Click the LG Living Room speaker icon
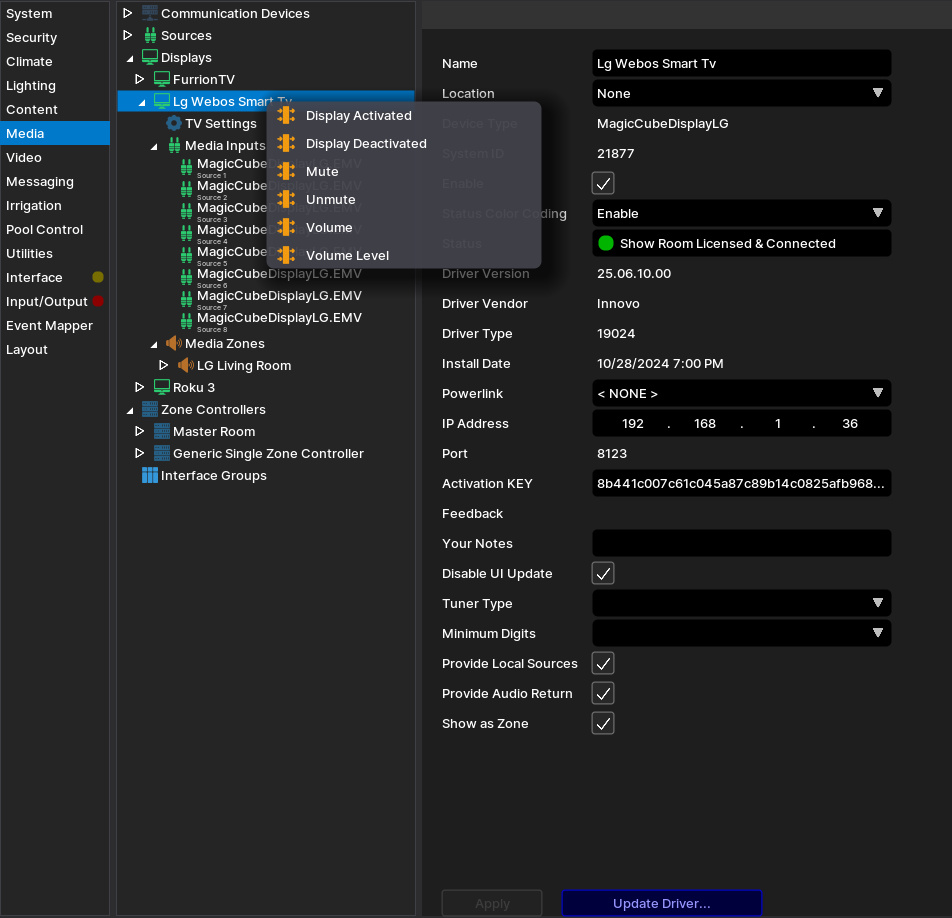 pos(186,365)
